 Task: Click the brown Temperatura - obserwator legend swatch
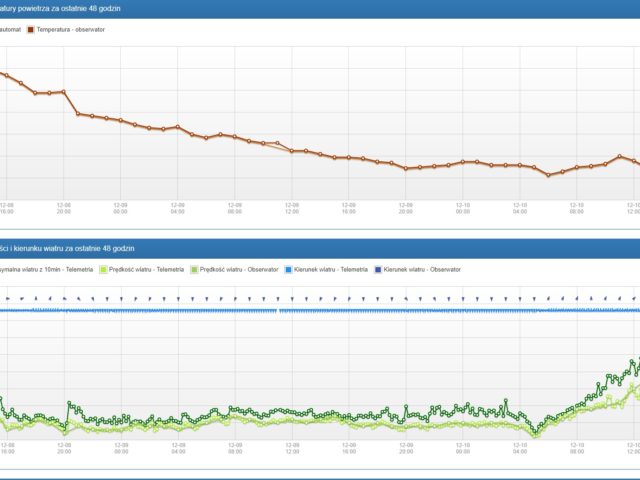pos(31,30)
